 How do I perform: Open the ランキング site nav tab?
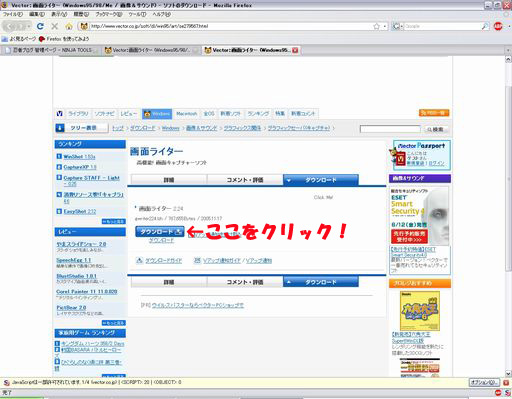point(258,114)
